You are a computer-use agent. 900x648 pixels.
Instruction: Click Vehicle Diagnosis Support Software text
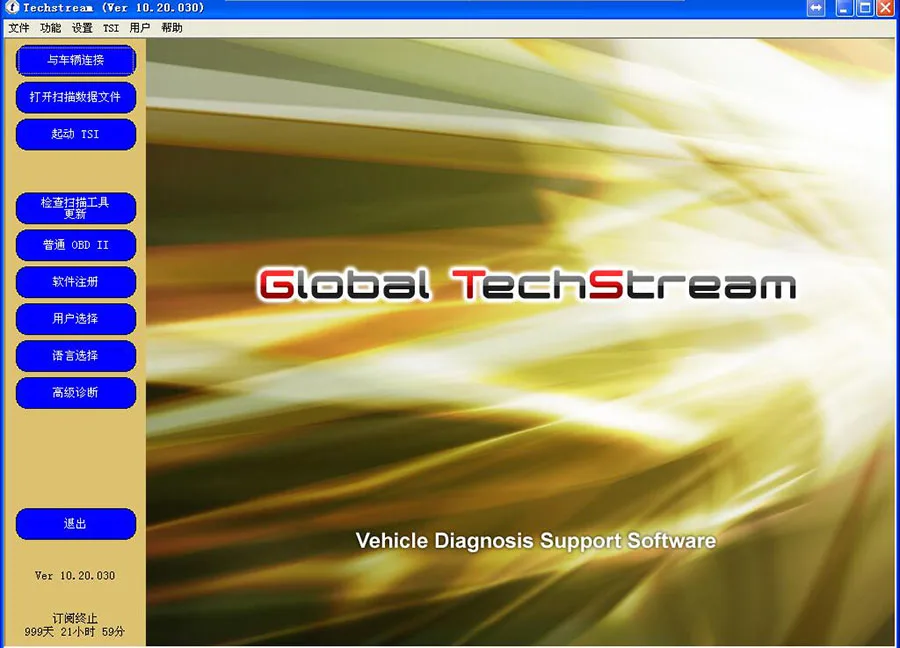[536, 541]
